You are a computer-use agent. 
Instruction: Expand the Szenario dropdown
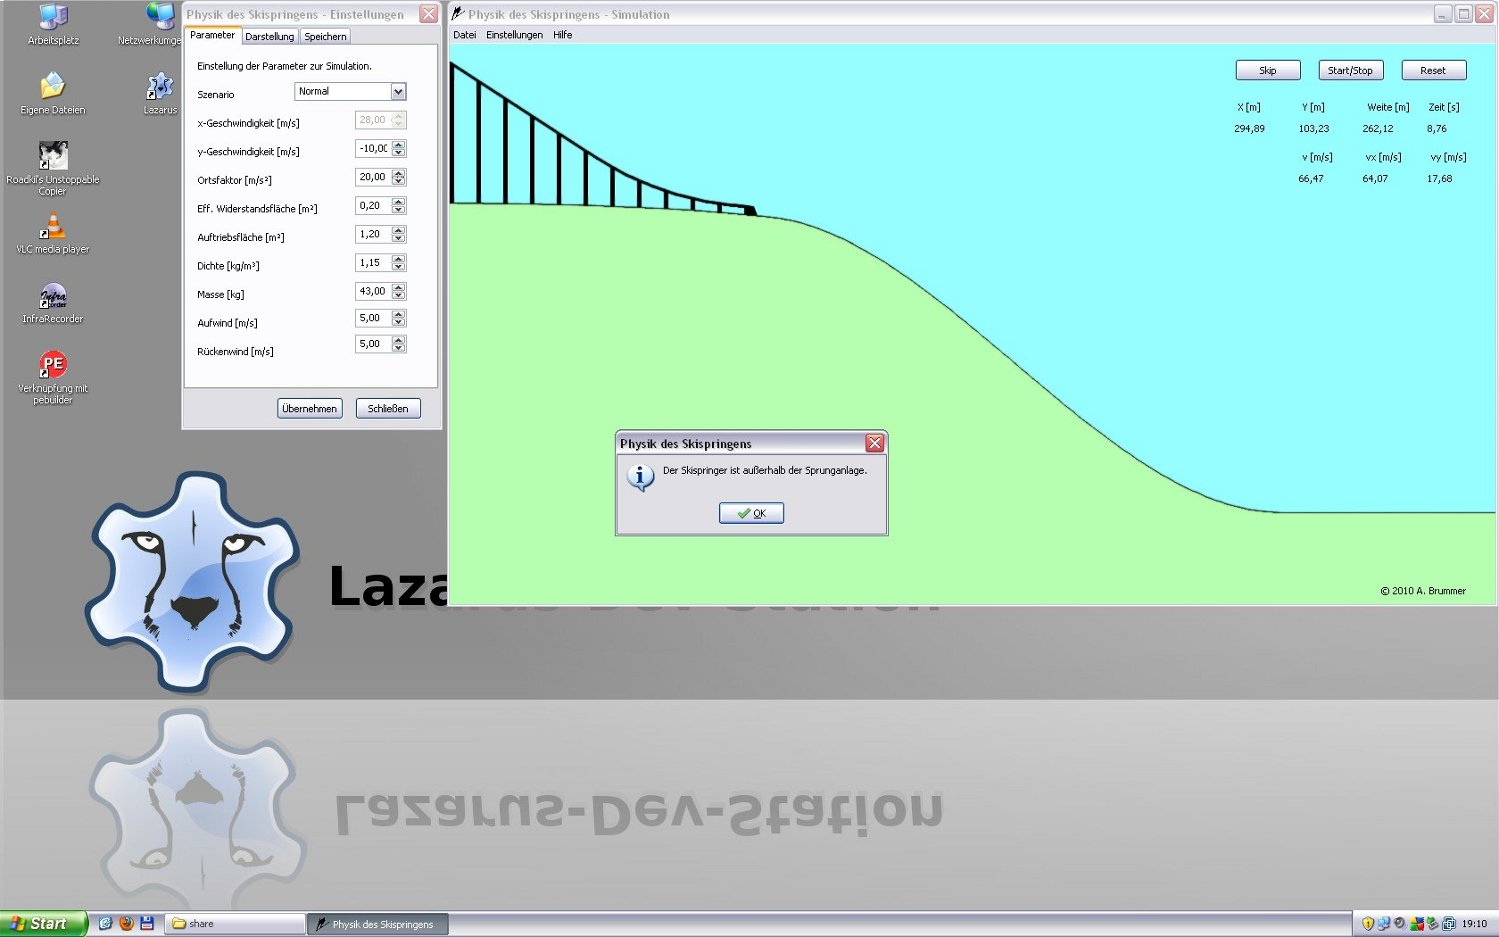coord(398,92)
